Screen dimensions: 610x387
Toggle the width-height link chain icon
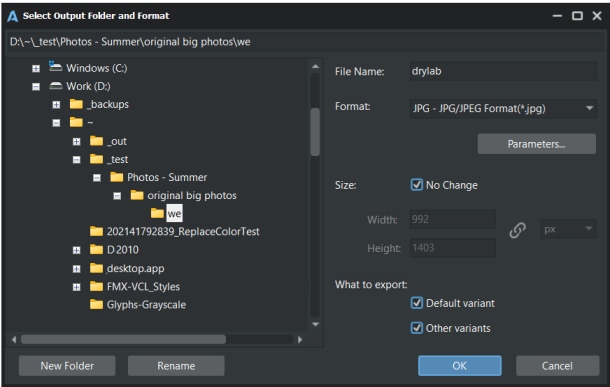click(x=517, y=230)
